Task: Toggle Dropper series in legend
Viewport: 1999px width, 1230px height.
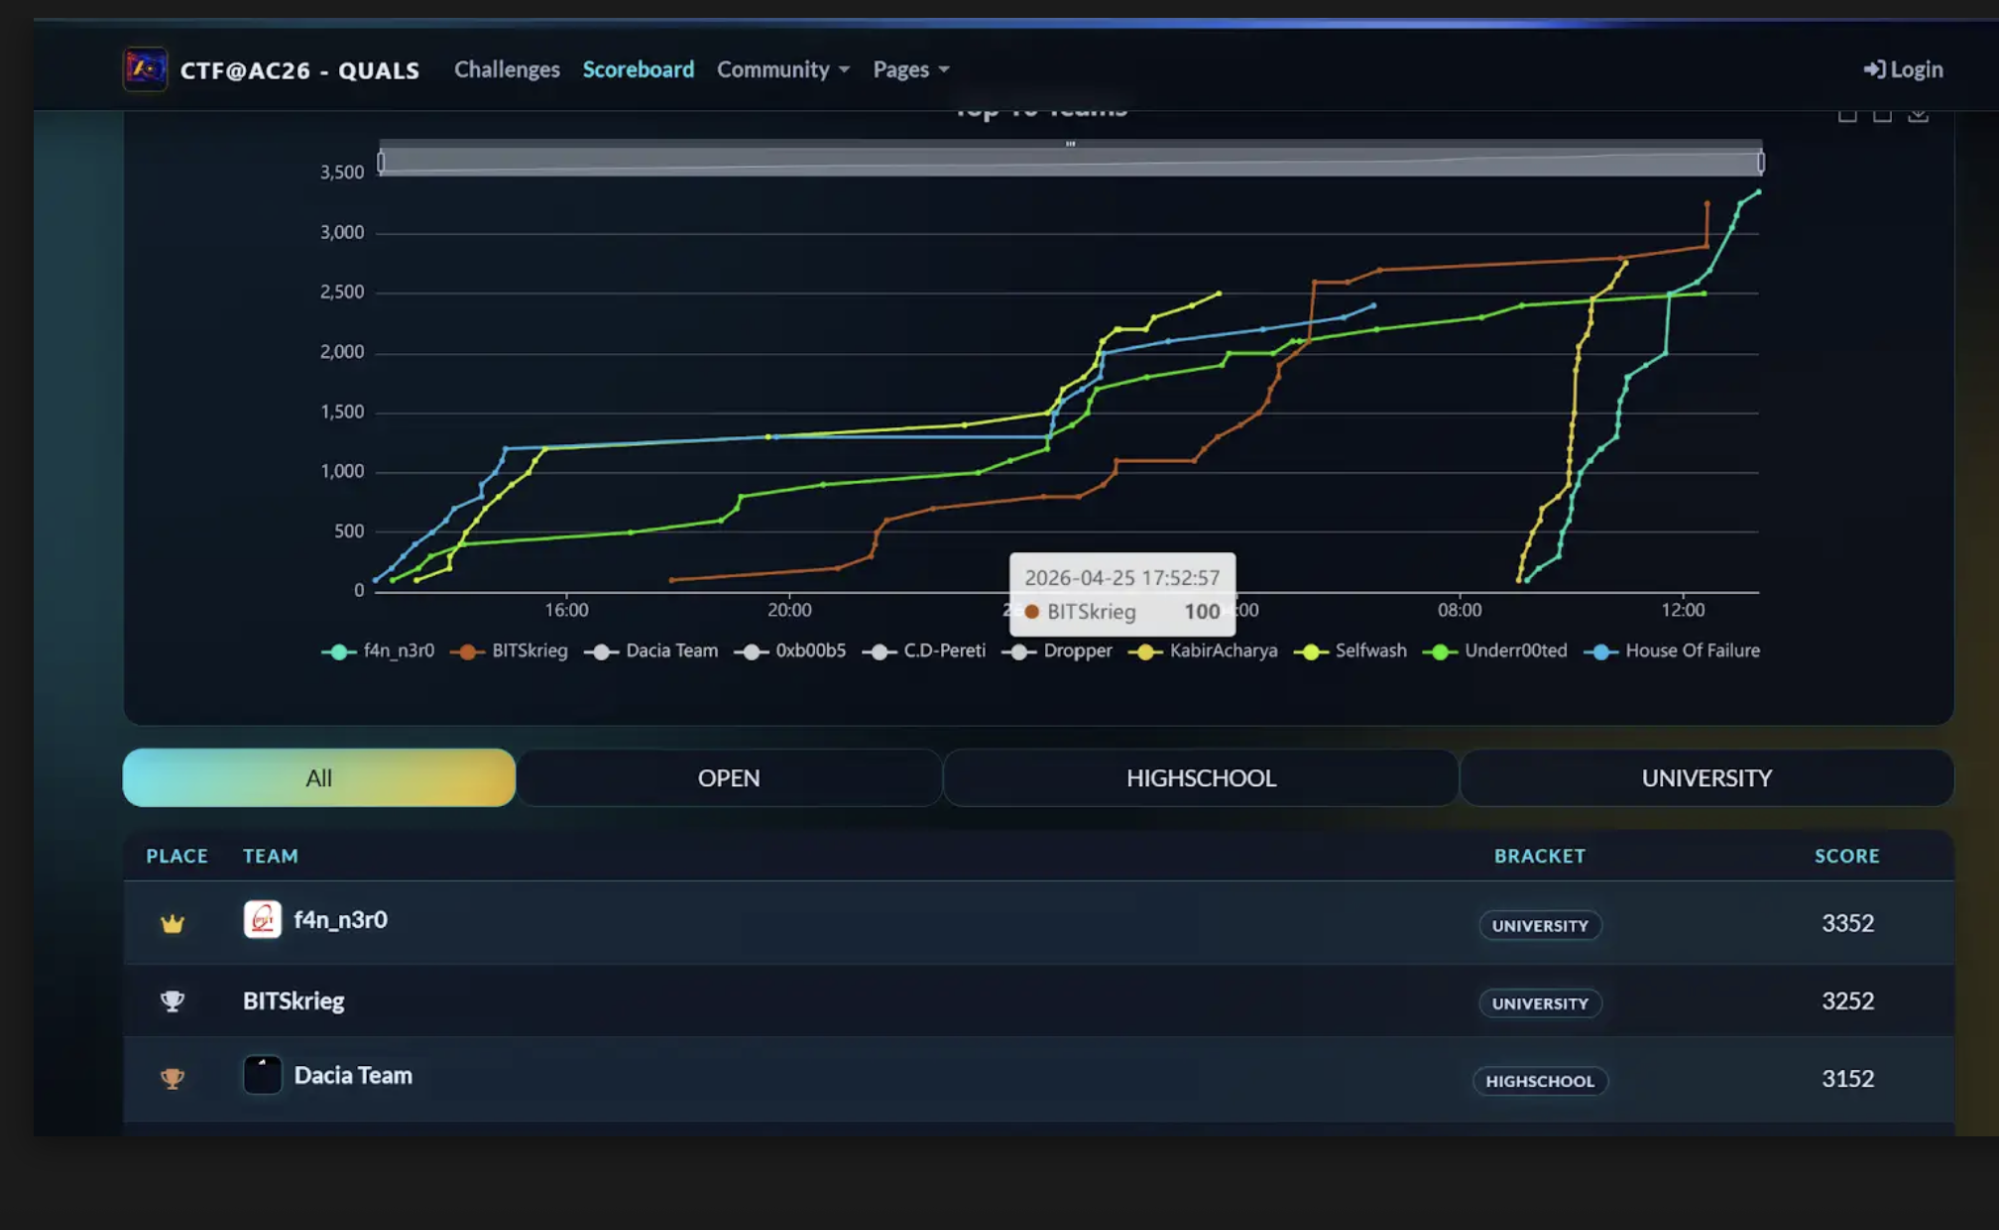Action: click(1057, 651)
